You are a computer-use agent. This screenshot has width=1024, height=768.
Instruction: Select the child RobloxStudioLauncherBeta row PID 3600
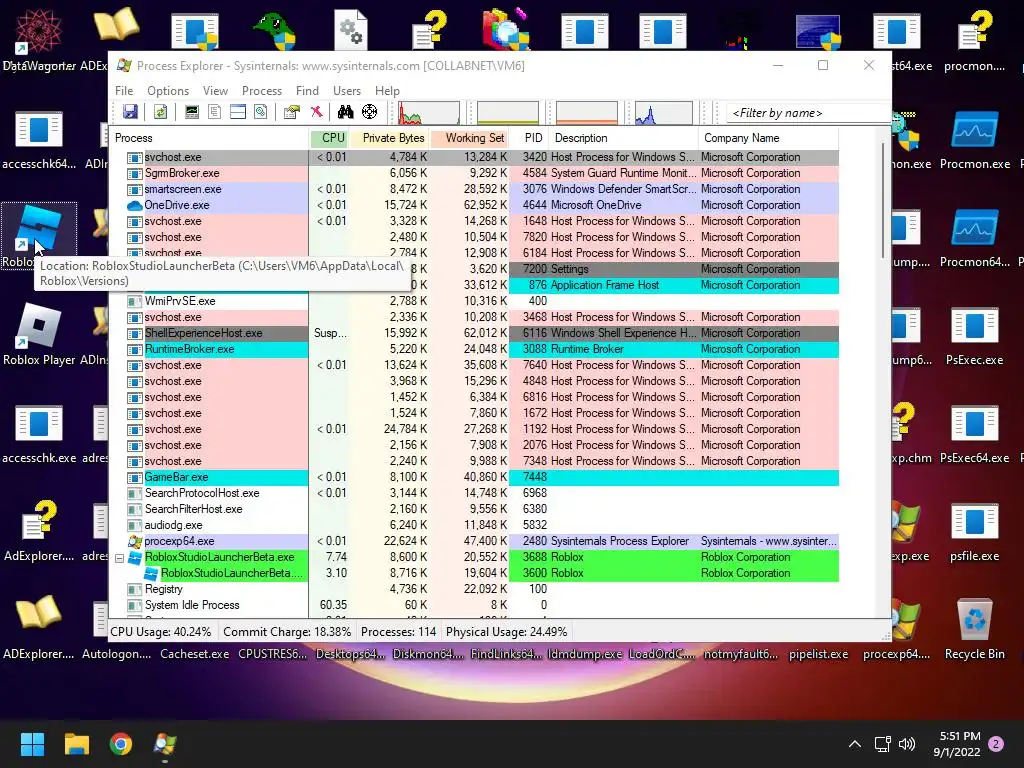coord(474,573)
